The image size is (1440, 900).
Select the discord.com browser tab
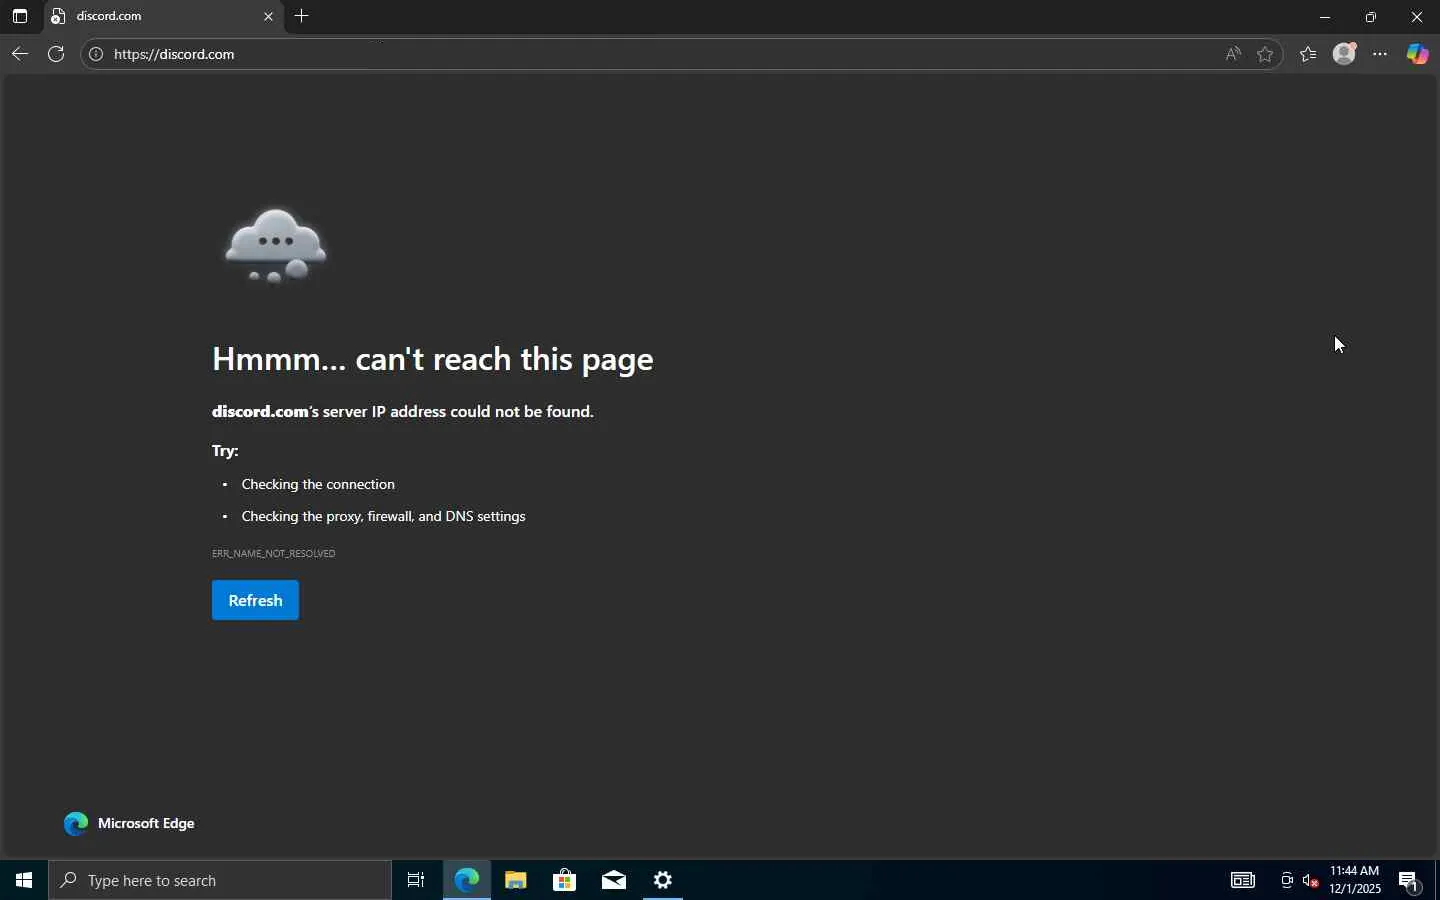[163, 17]
